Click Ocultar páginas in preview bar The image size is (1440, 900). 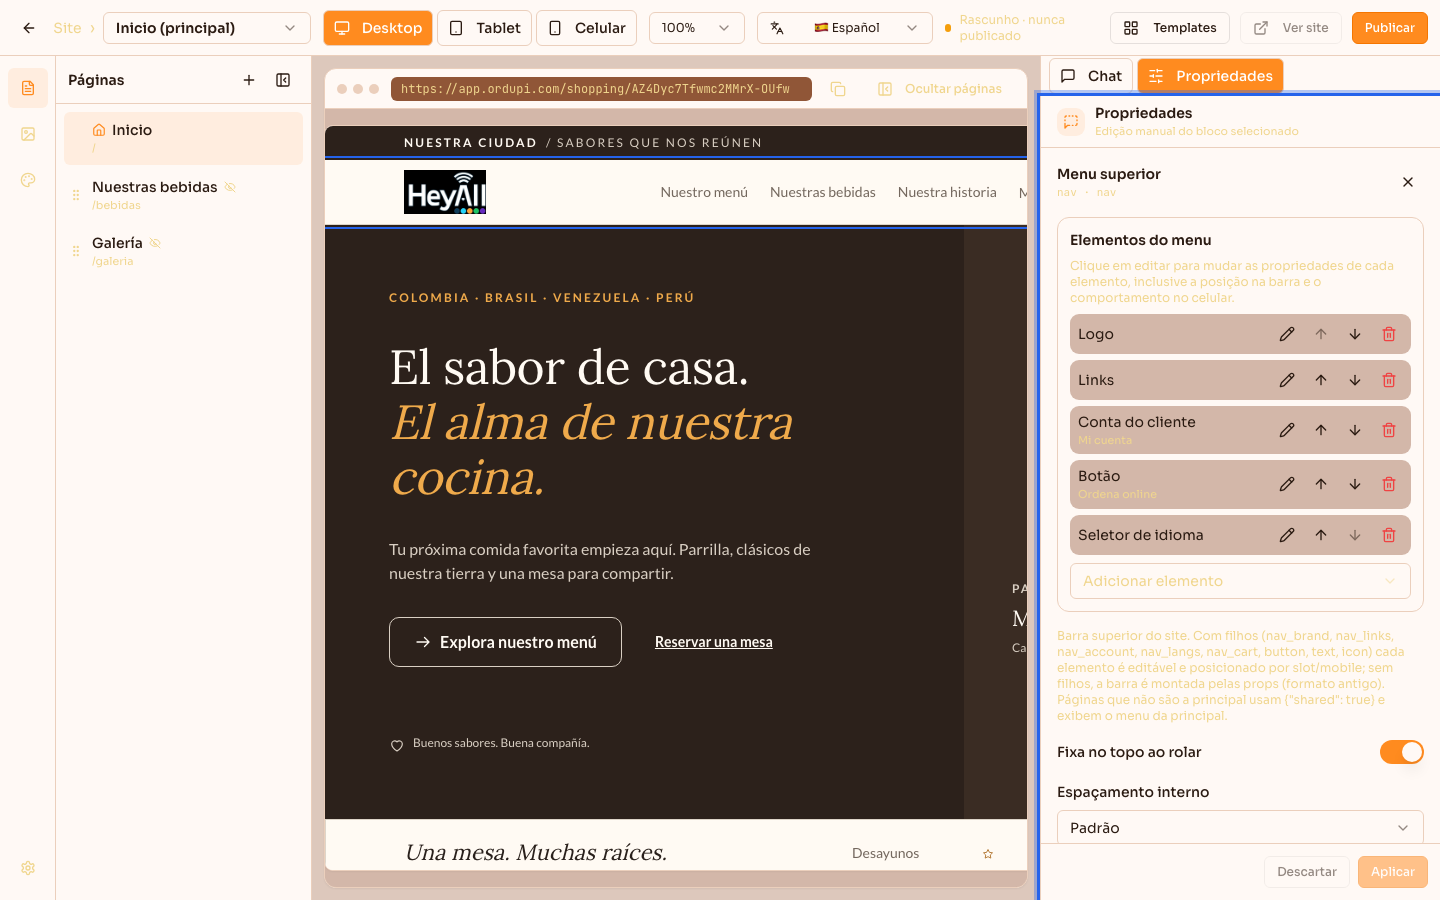pyautogui.click(x=940, y=89)
